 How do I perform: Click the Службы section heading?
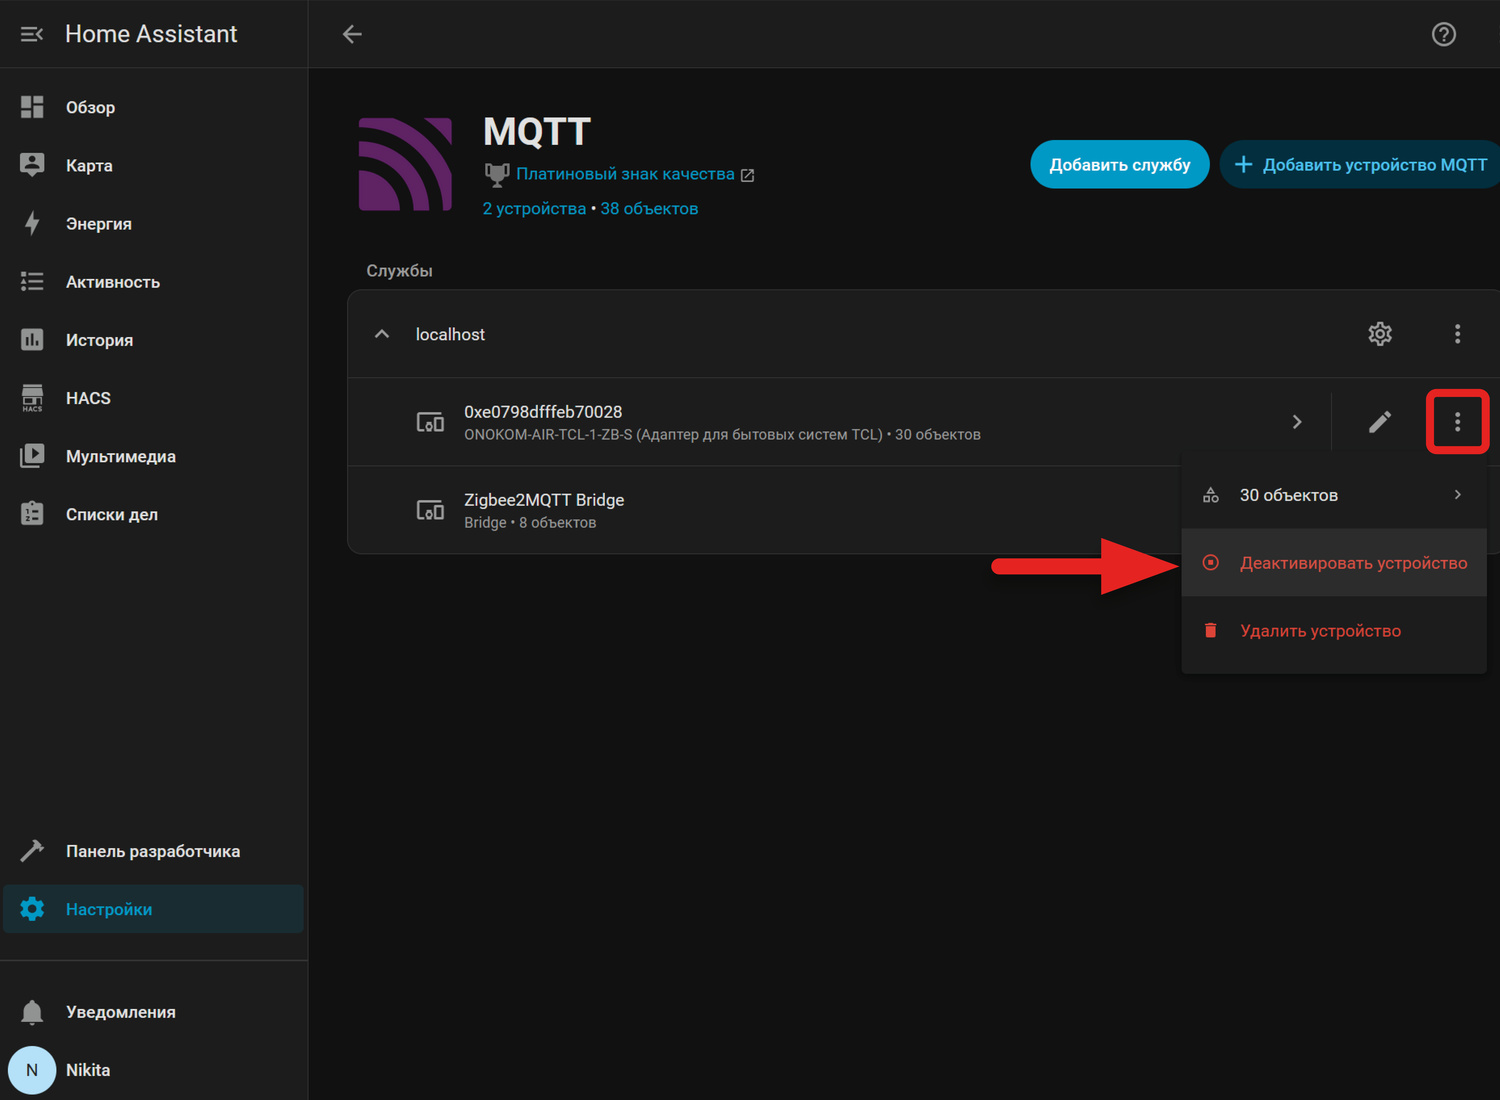(x=399, y=271)
